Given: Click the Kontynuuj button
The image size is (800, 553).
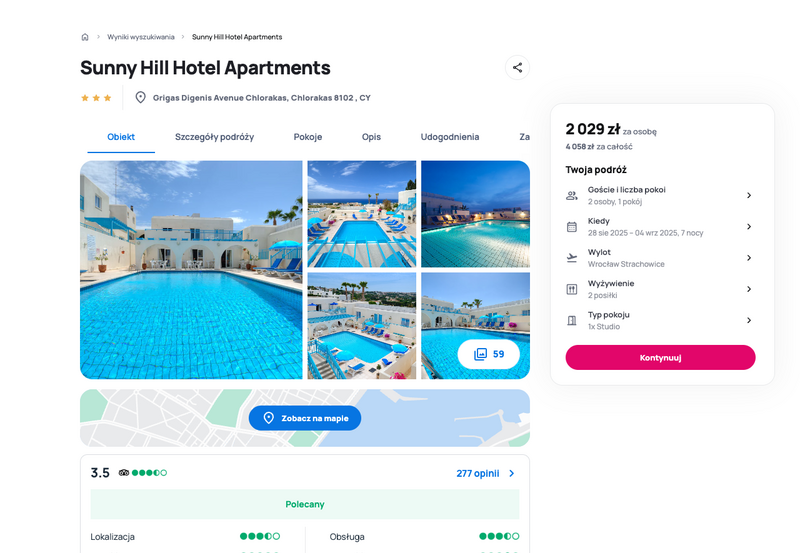Looking at the screenshot, I should click(660, 358).
